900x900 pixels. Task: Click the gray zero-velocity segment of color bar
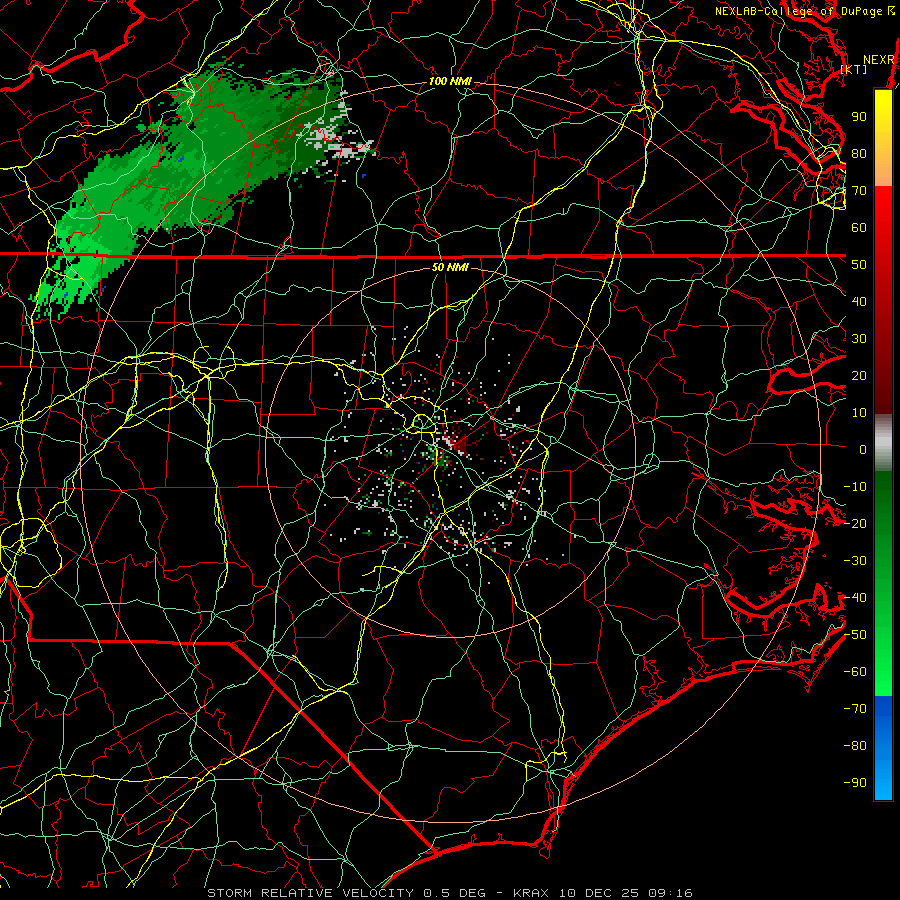883,442
